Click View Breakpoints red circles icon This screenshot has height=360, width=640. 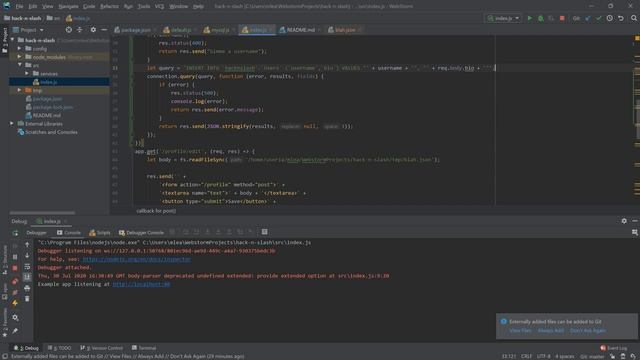tap(15, 282)
